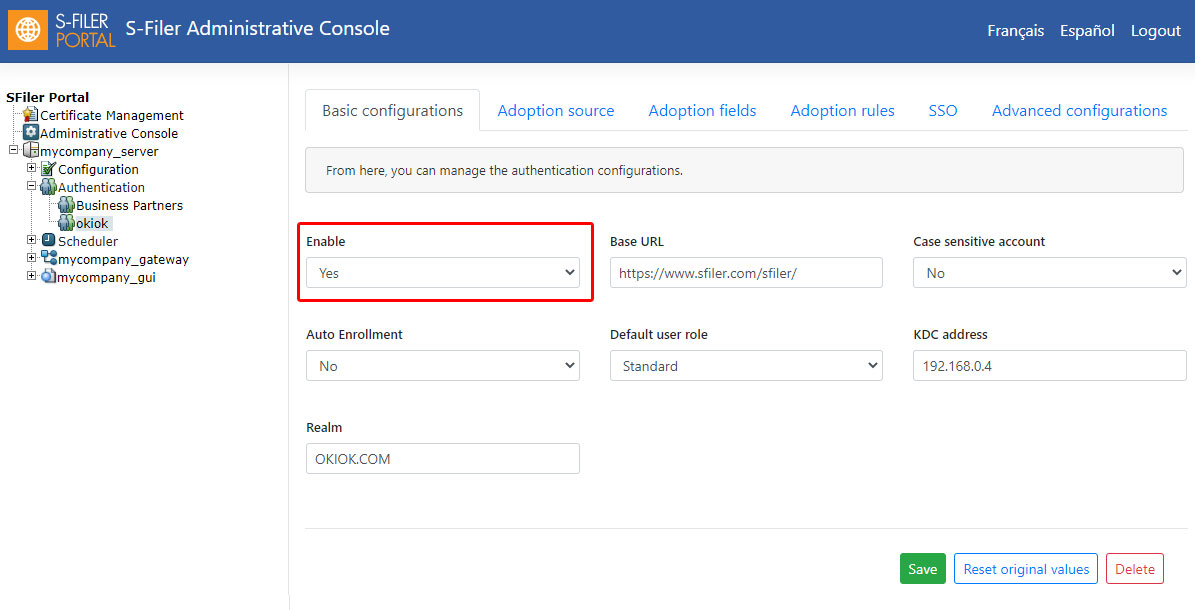Screen dimensions: 1195x610
Task: Select mycompany_server in the tree
Action: point(99,151)
